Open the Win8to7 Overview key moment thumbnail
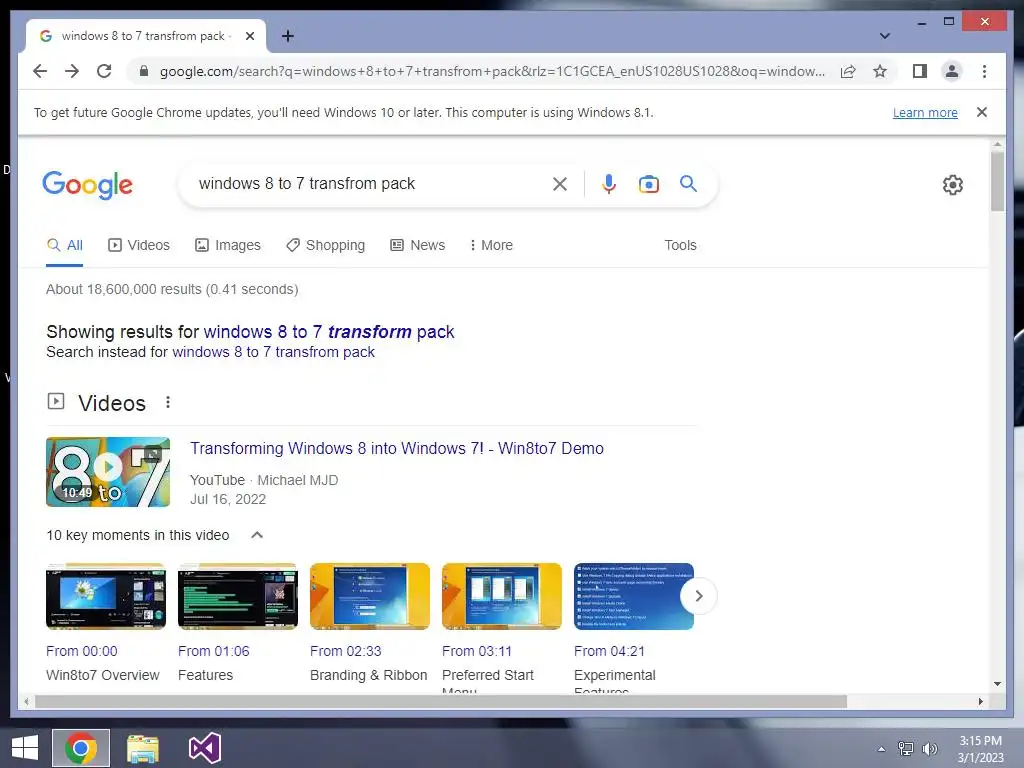This screenshot has width=1024, height=768. pyautogui.click(x=106, y=596)
